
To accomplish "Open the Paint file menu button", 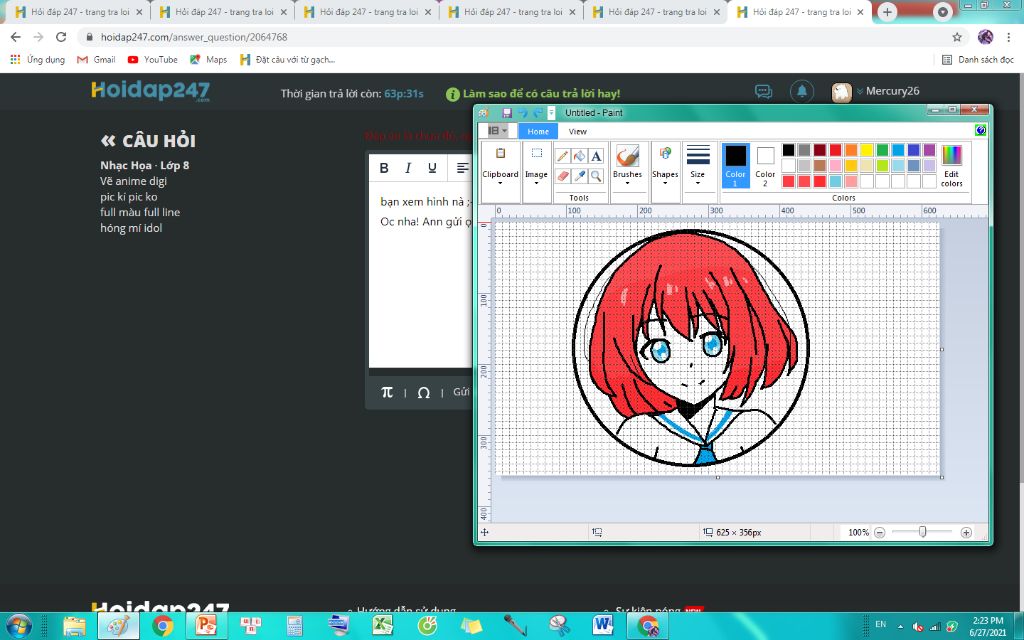I will (498, 131).
